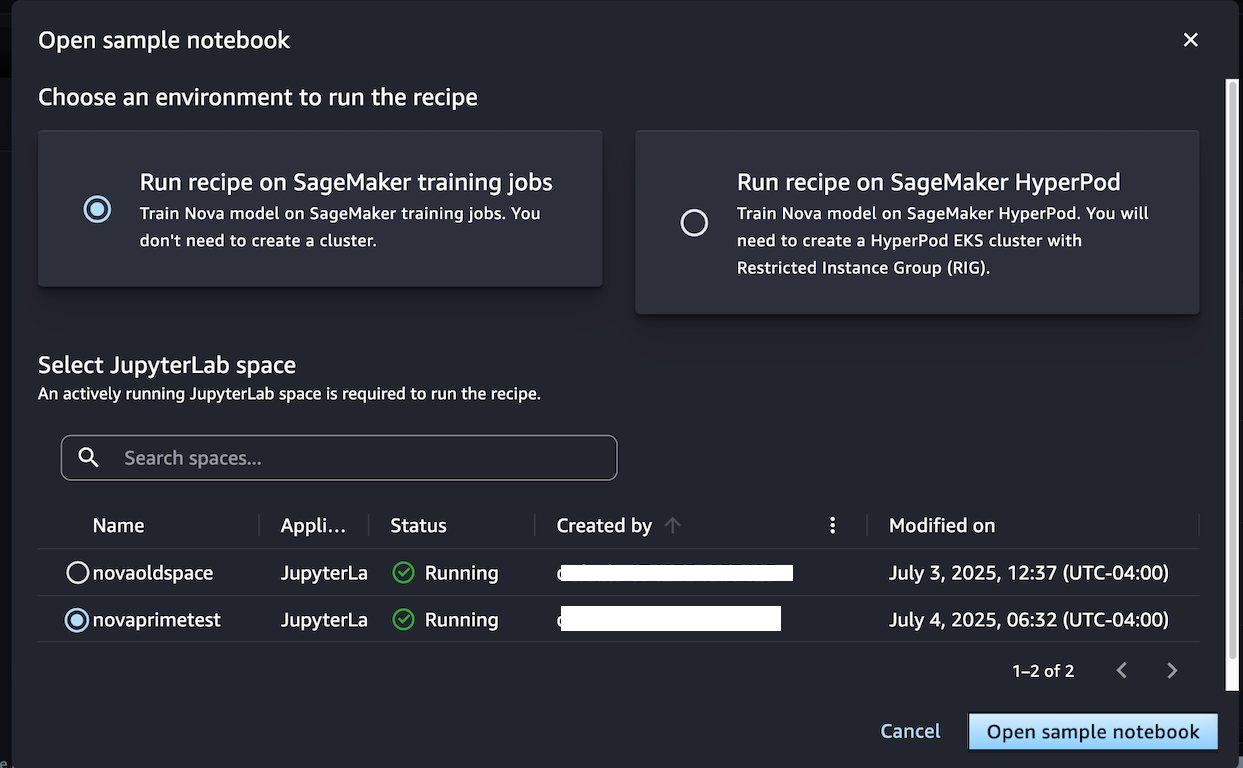Viewport: 1243px width, 768px height.
Task: Click the Application column header
Action: point(313,525)
